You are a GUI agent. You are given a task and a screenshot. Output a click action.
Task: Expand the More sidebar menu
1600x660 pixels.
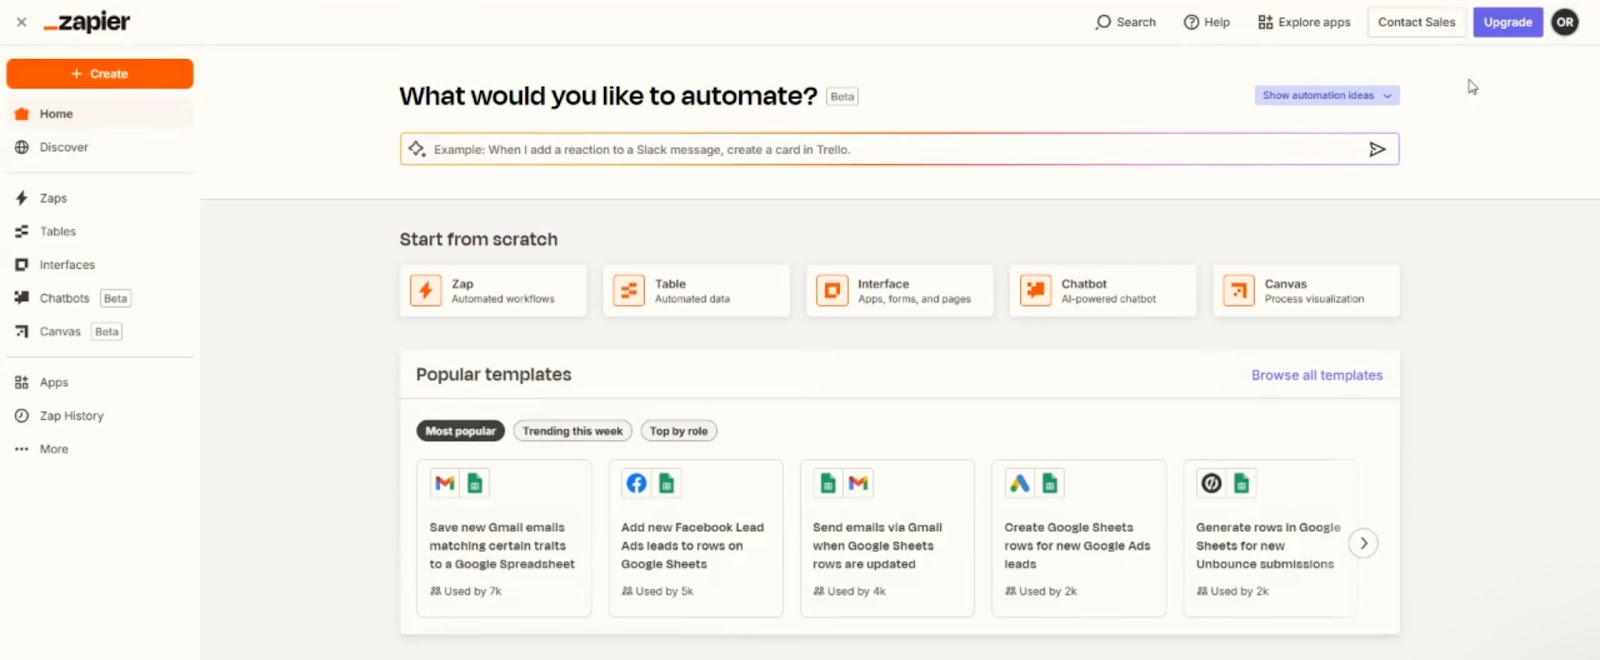(x=100, y=449)
